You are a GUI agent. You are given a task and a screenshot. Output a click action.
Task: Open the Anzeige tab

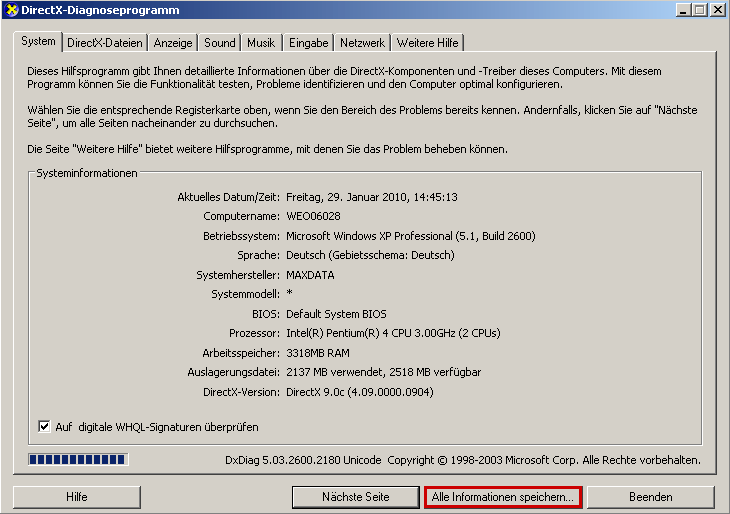173,43
